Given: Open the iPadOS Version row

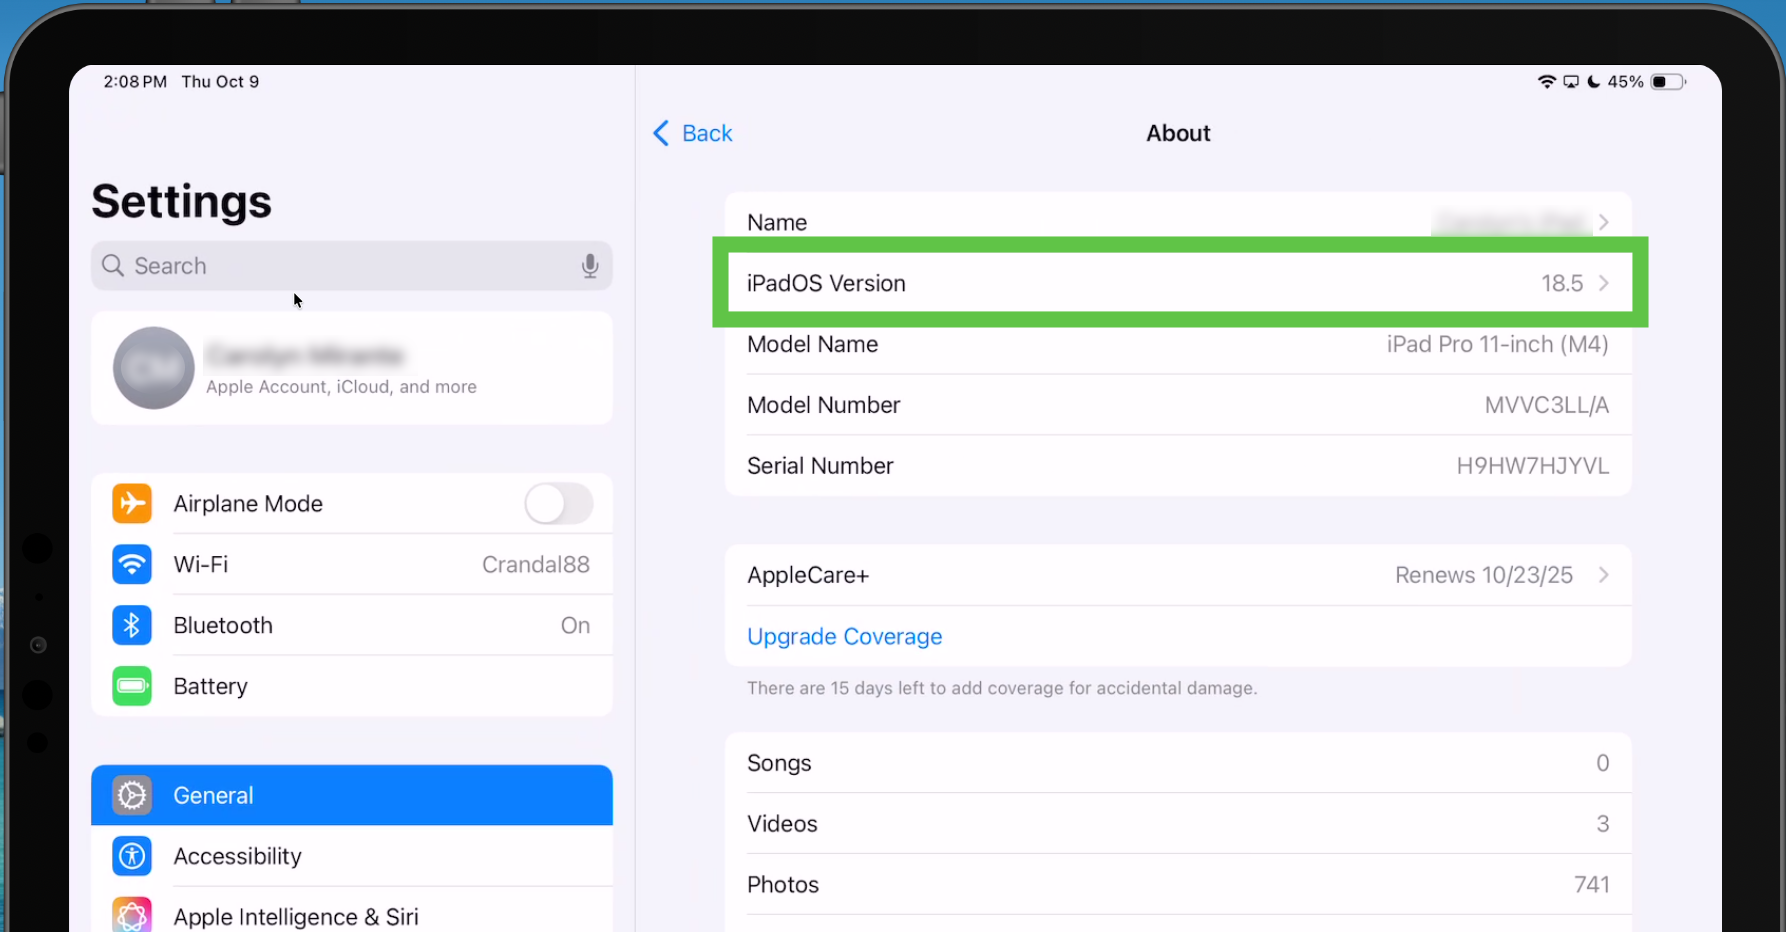Looking at the screenshot, I should pos(1178,283).
